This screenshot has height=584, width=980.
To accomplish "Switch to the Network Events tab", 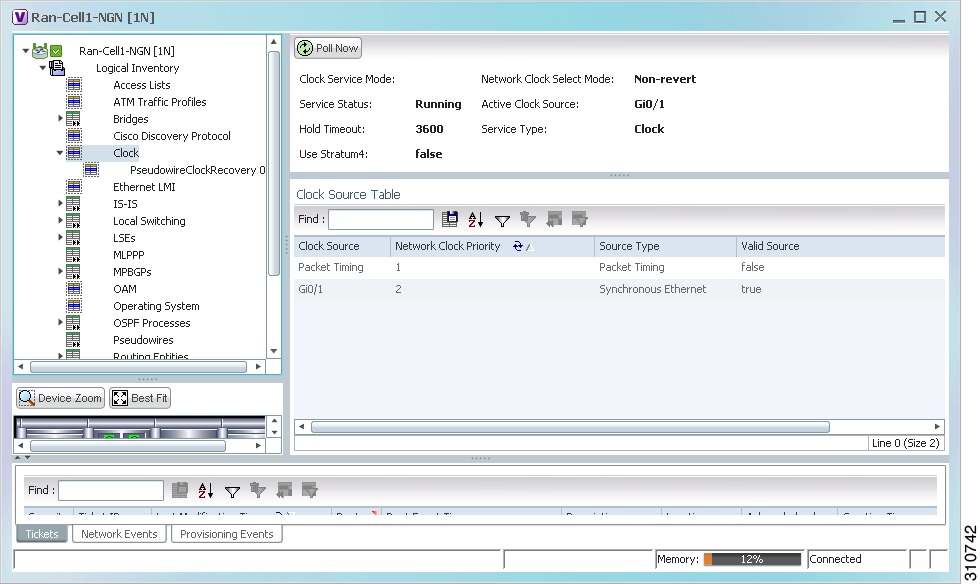I will pyautogui.click(x=119, y=534).
